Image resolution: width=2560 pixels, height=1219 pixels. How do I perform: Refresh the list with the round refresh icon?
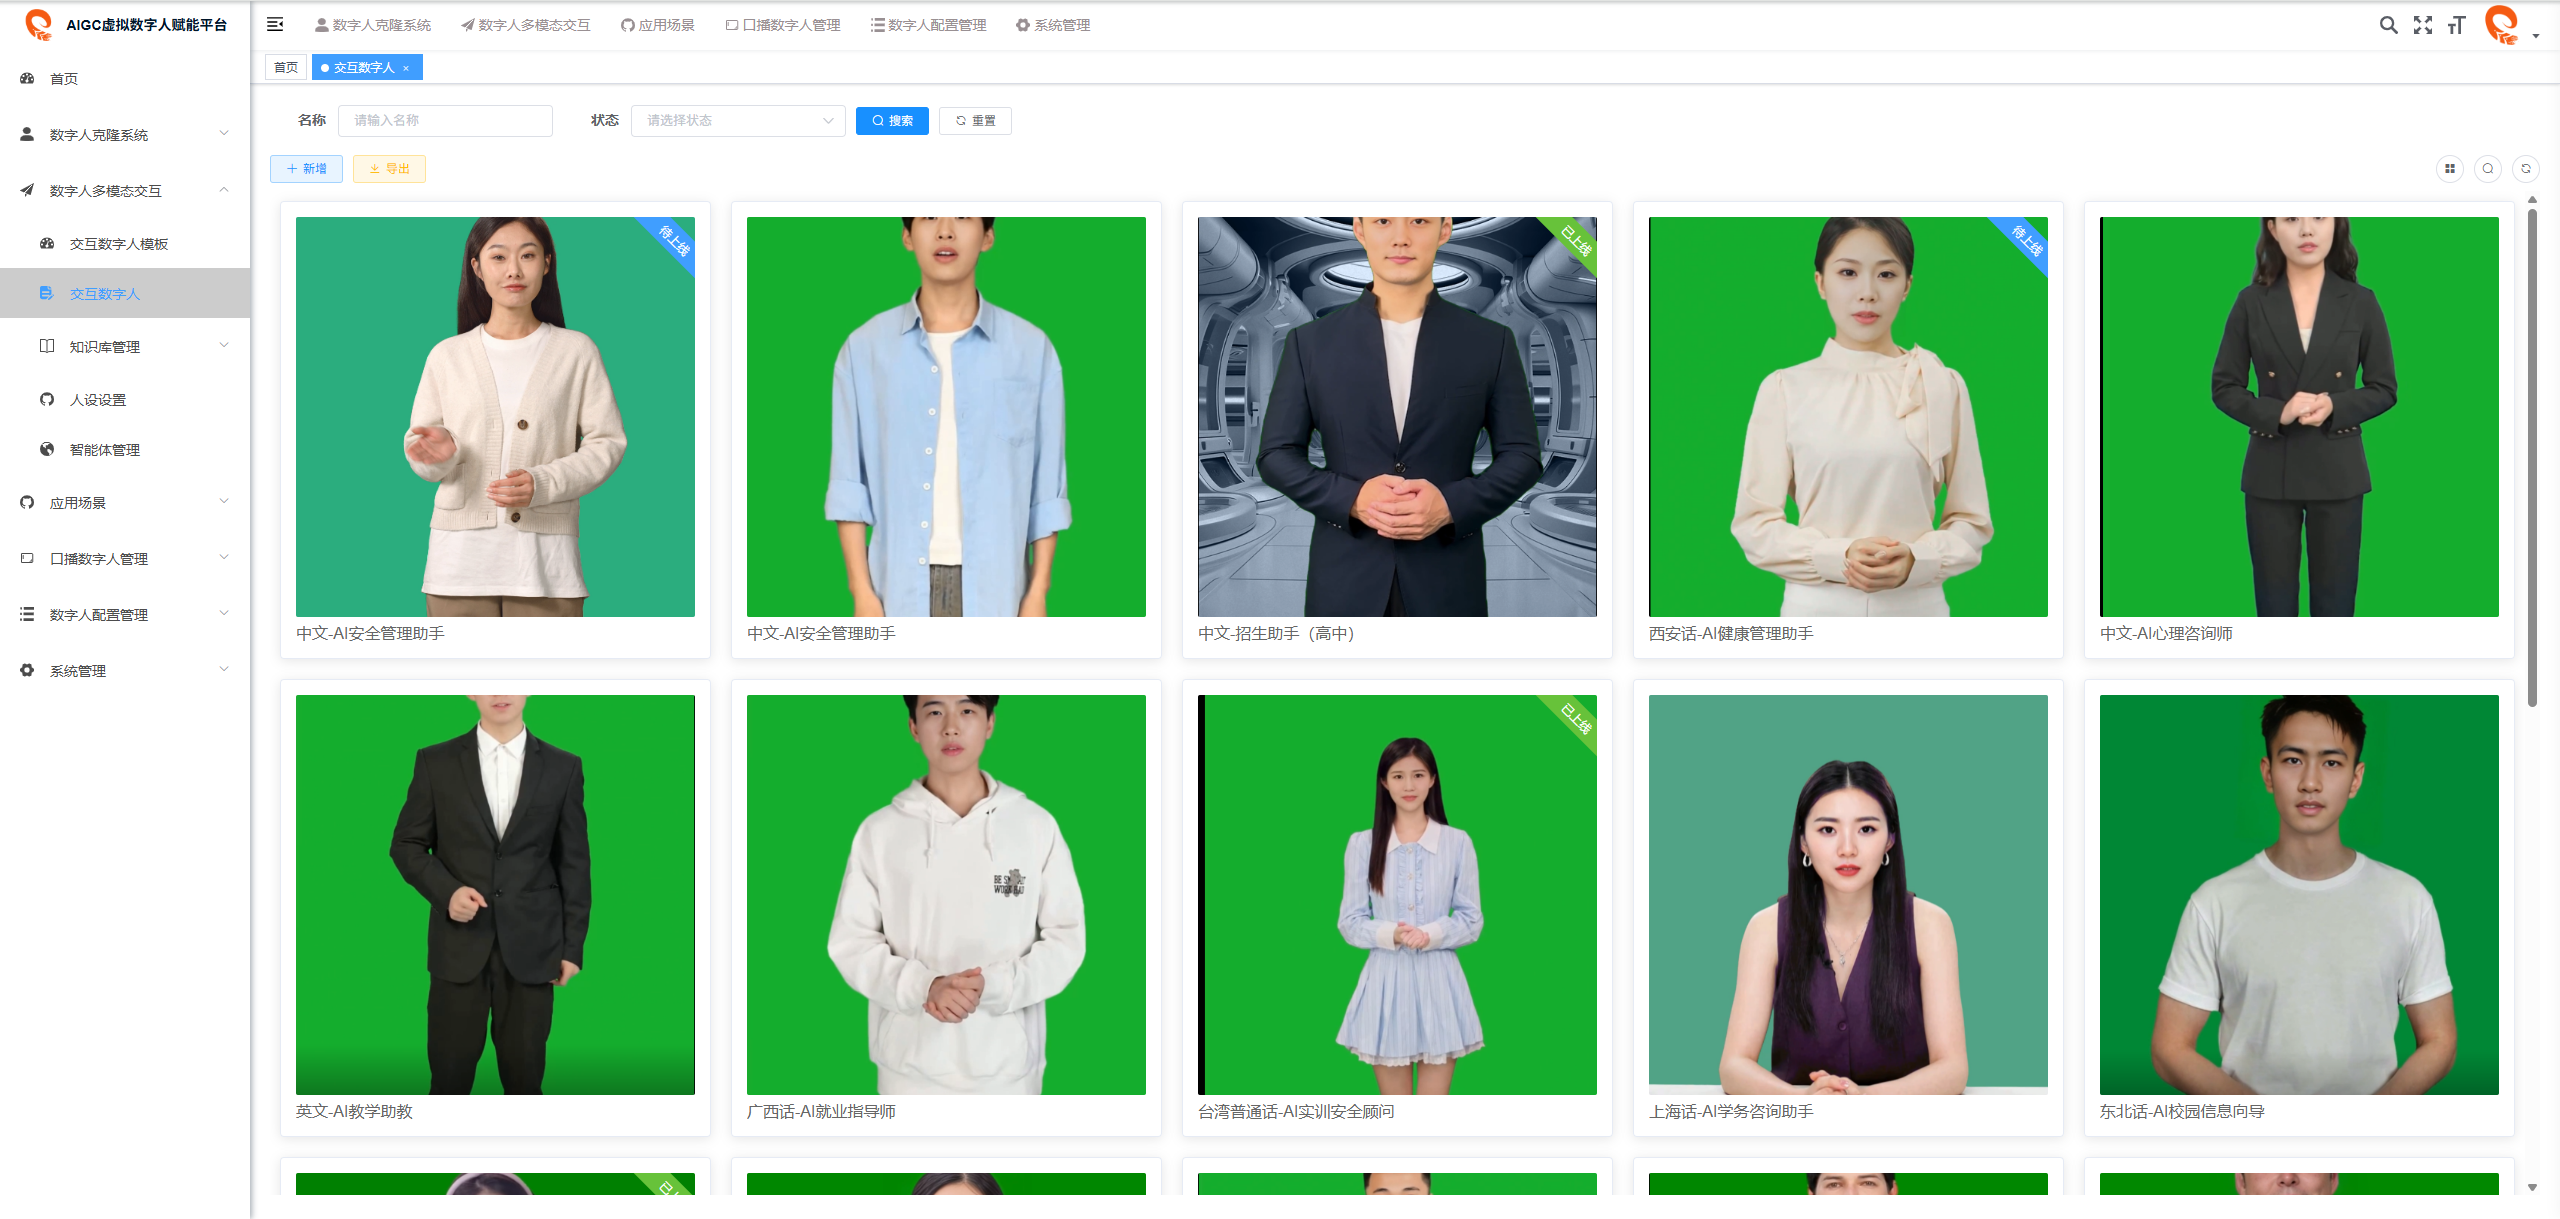tap(2526, 169)
